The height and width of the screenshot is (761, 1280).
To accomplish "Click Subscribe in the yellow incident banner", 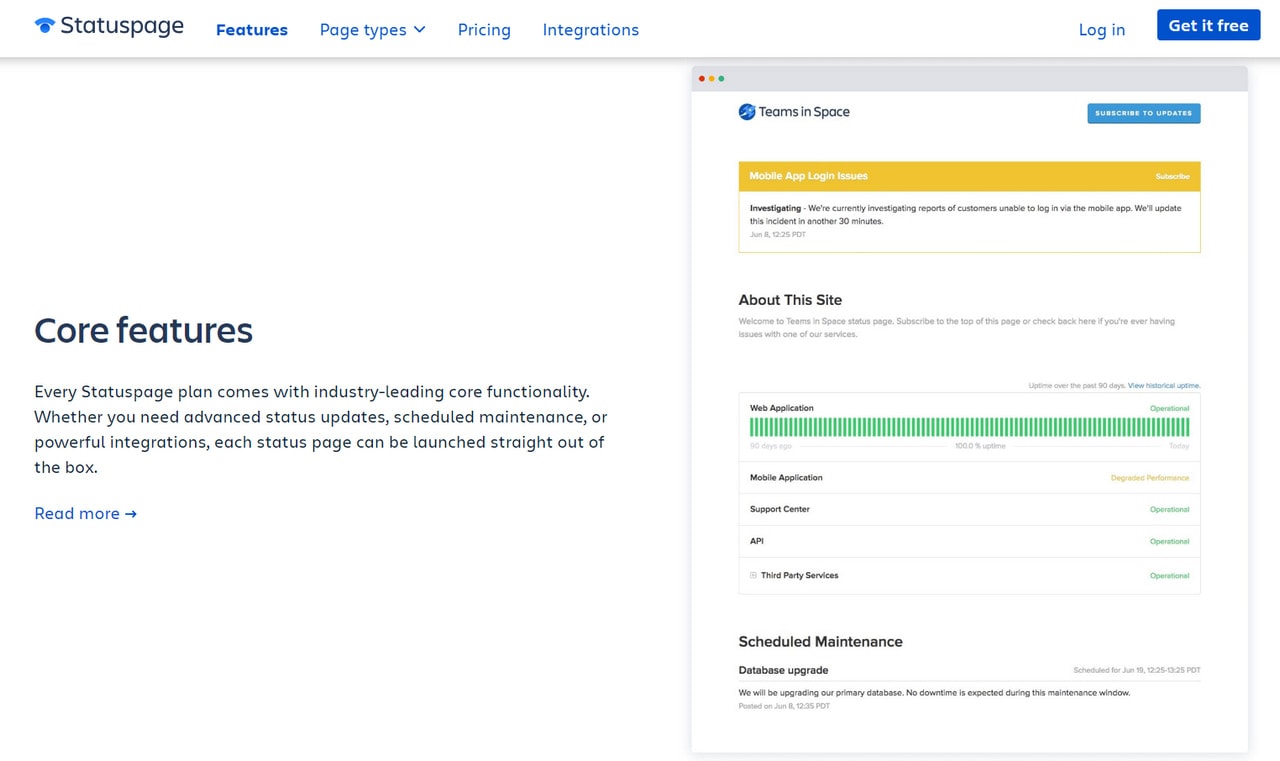I will click(1172, 176).
